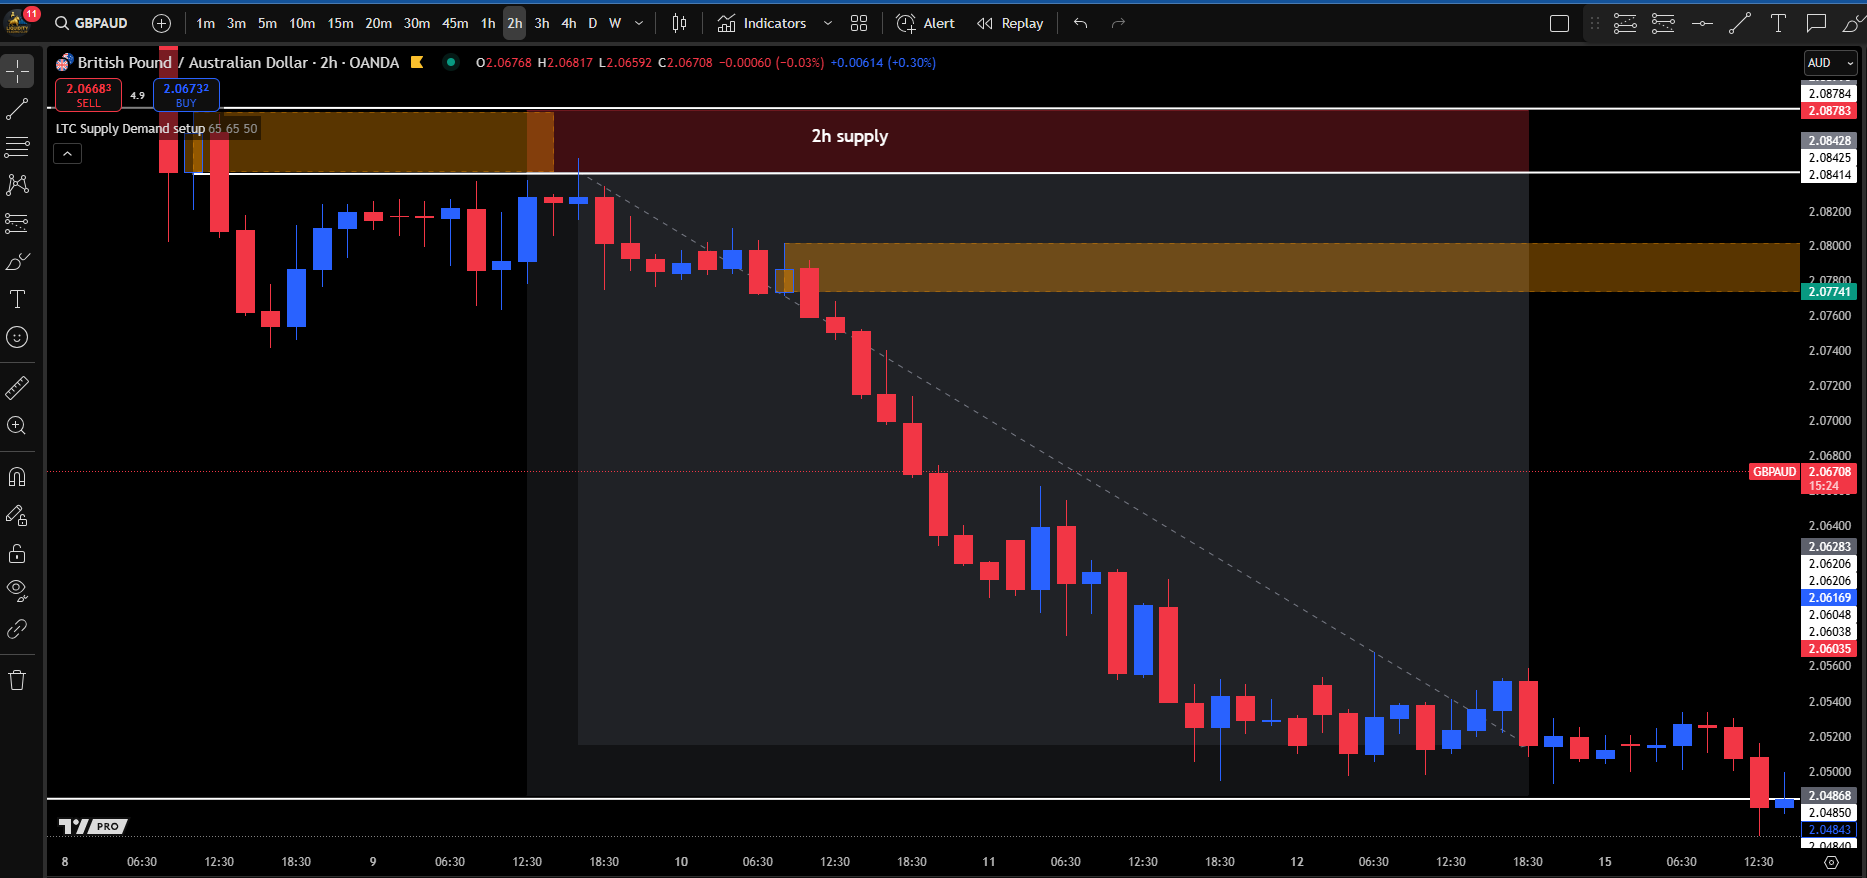Toggle magnet mode for drawings
The height and width of the screenshot is (878, 1867).
pyautogui.click(x=17, y=477)
